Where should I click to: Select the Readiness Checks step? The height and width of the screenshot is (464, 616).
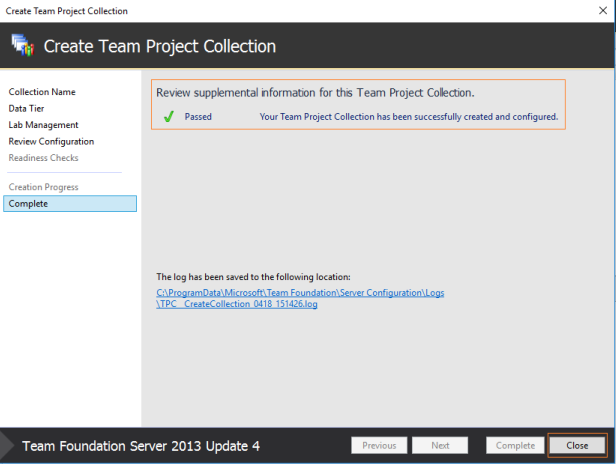click(43, 158)
